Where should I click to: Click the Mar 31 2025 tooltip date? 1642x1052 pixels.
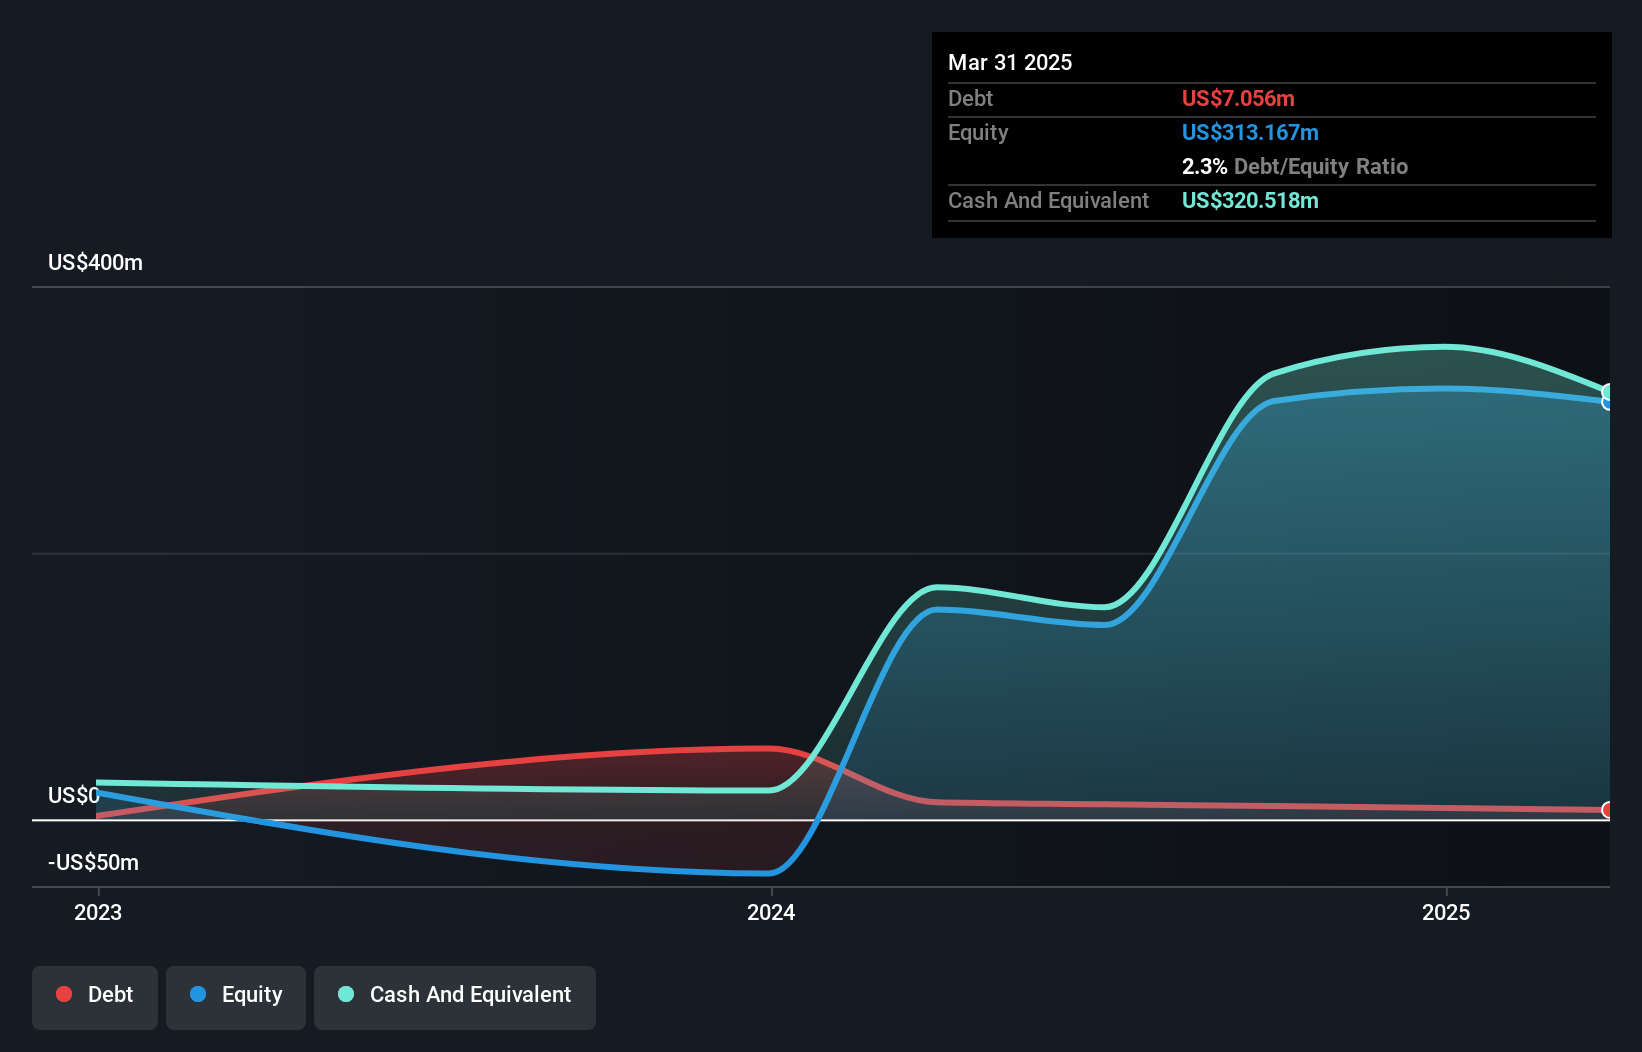point(1010,62)
